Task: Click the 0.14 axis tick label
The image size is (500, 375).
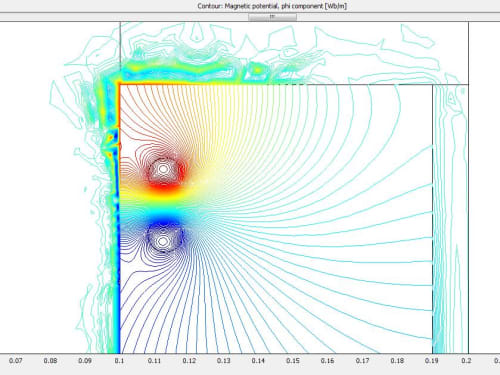Action: coord(258,361)
